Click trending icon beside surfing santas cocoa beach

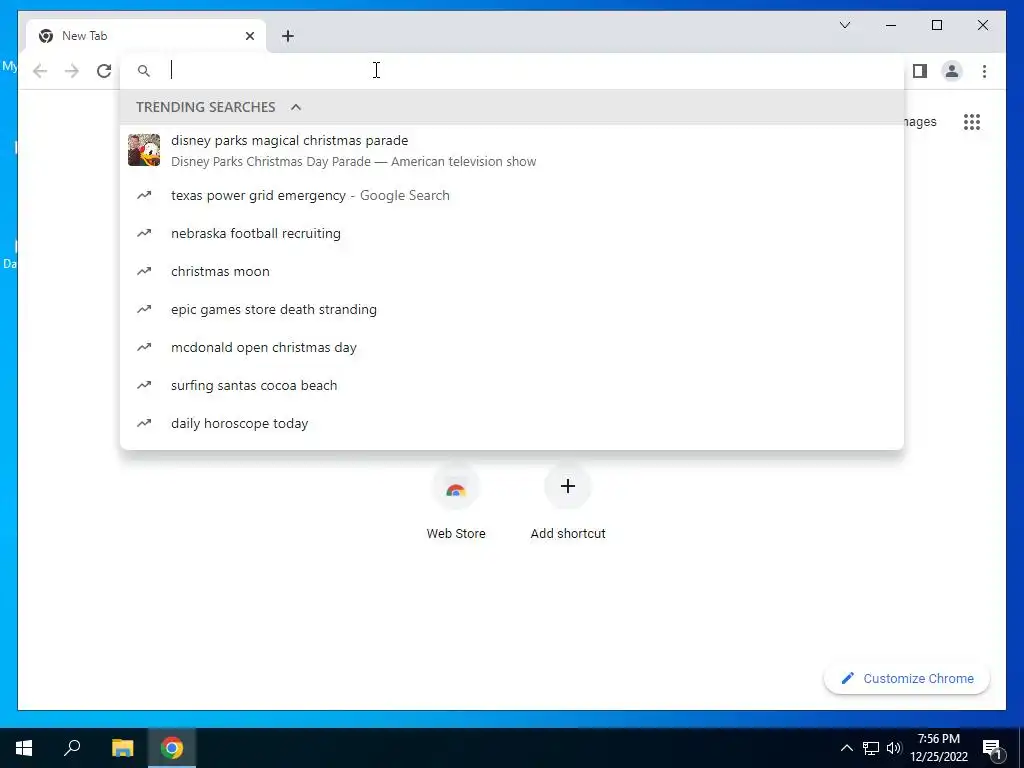tap(144, 385)
